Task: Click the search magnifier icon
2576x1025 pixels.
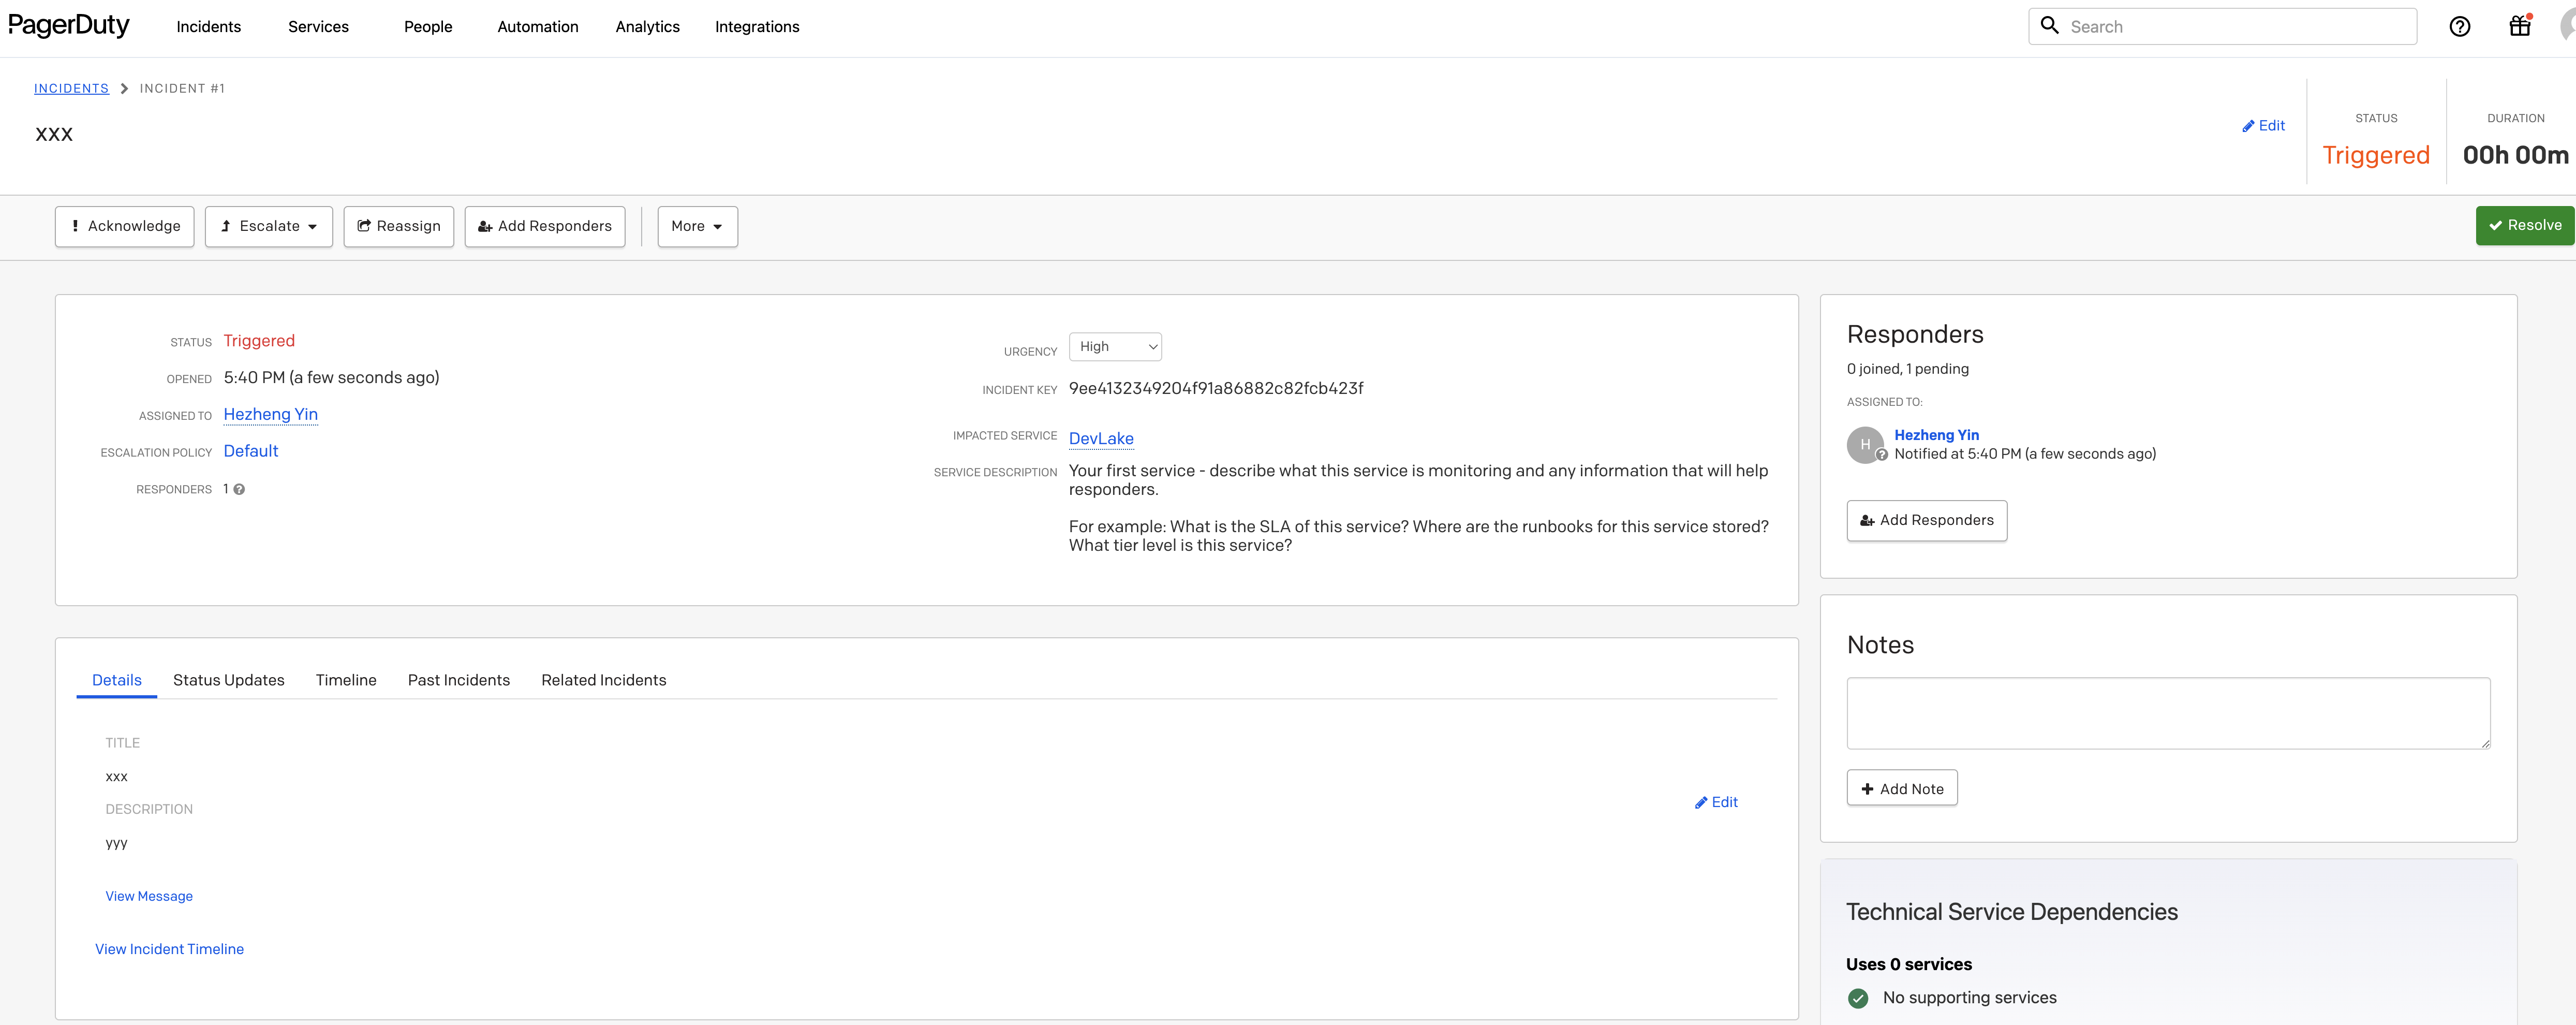Action: (x=2049, y=26)
